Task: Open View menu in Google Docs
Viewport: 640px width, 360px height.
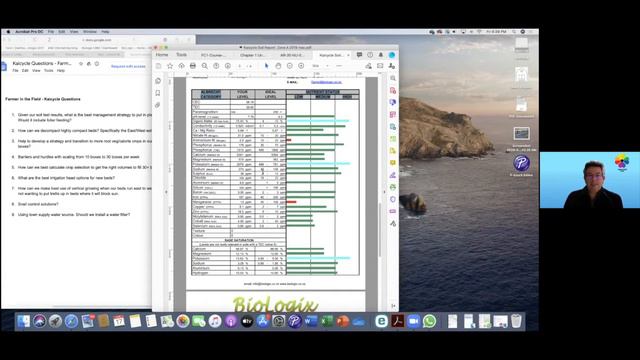Action: tap(36, 71)
